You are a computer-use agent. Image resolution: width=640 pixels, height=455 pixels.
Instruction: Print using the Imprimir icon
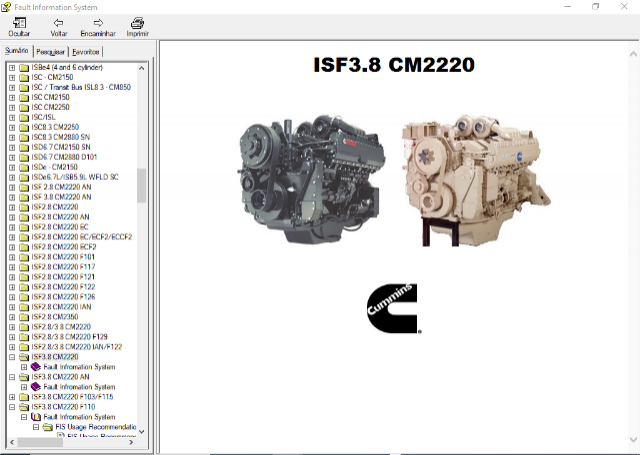[x=138, y=23]
